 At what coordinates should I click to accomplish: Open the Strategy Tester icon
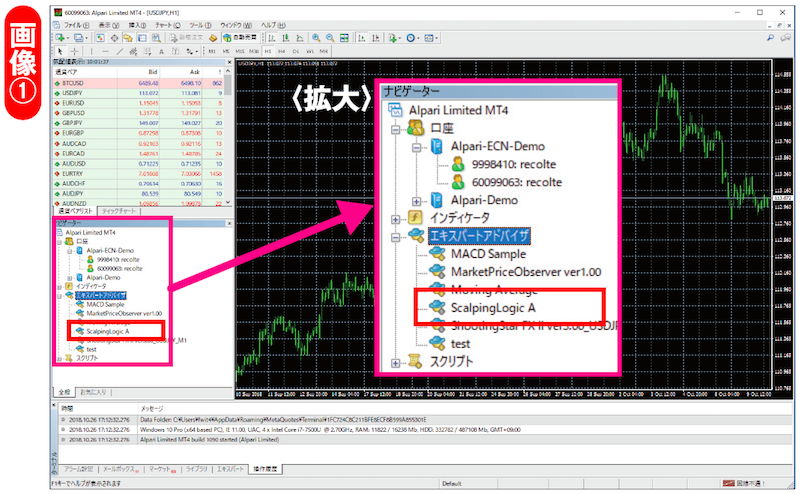[156, 38]
